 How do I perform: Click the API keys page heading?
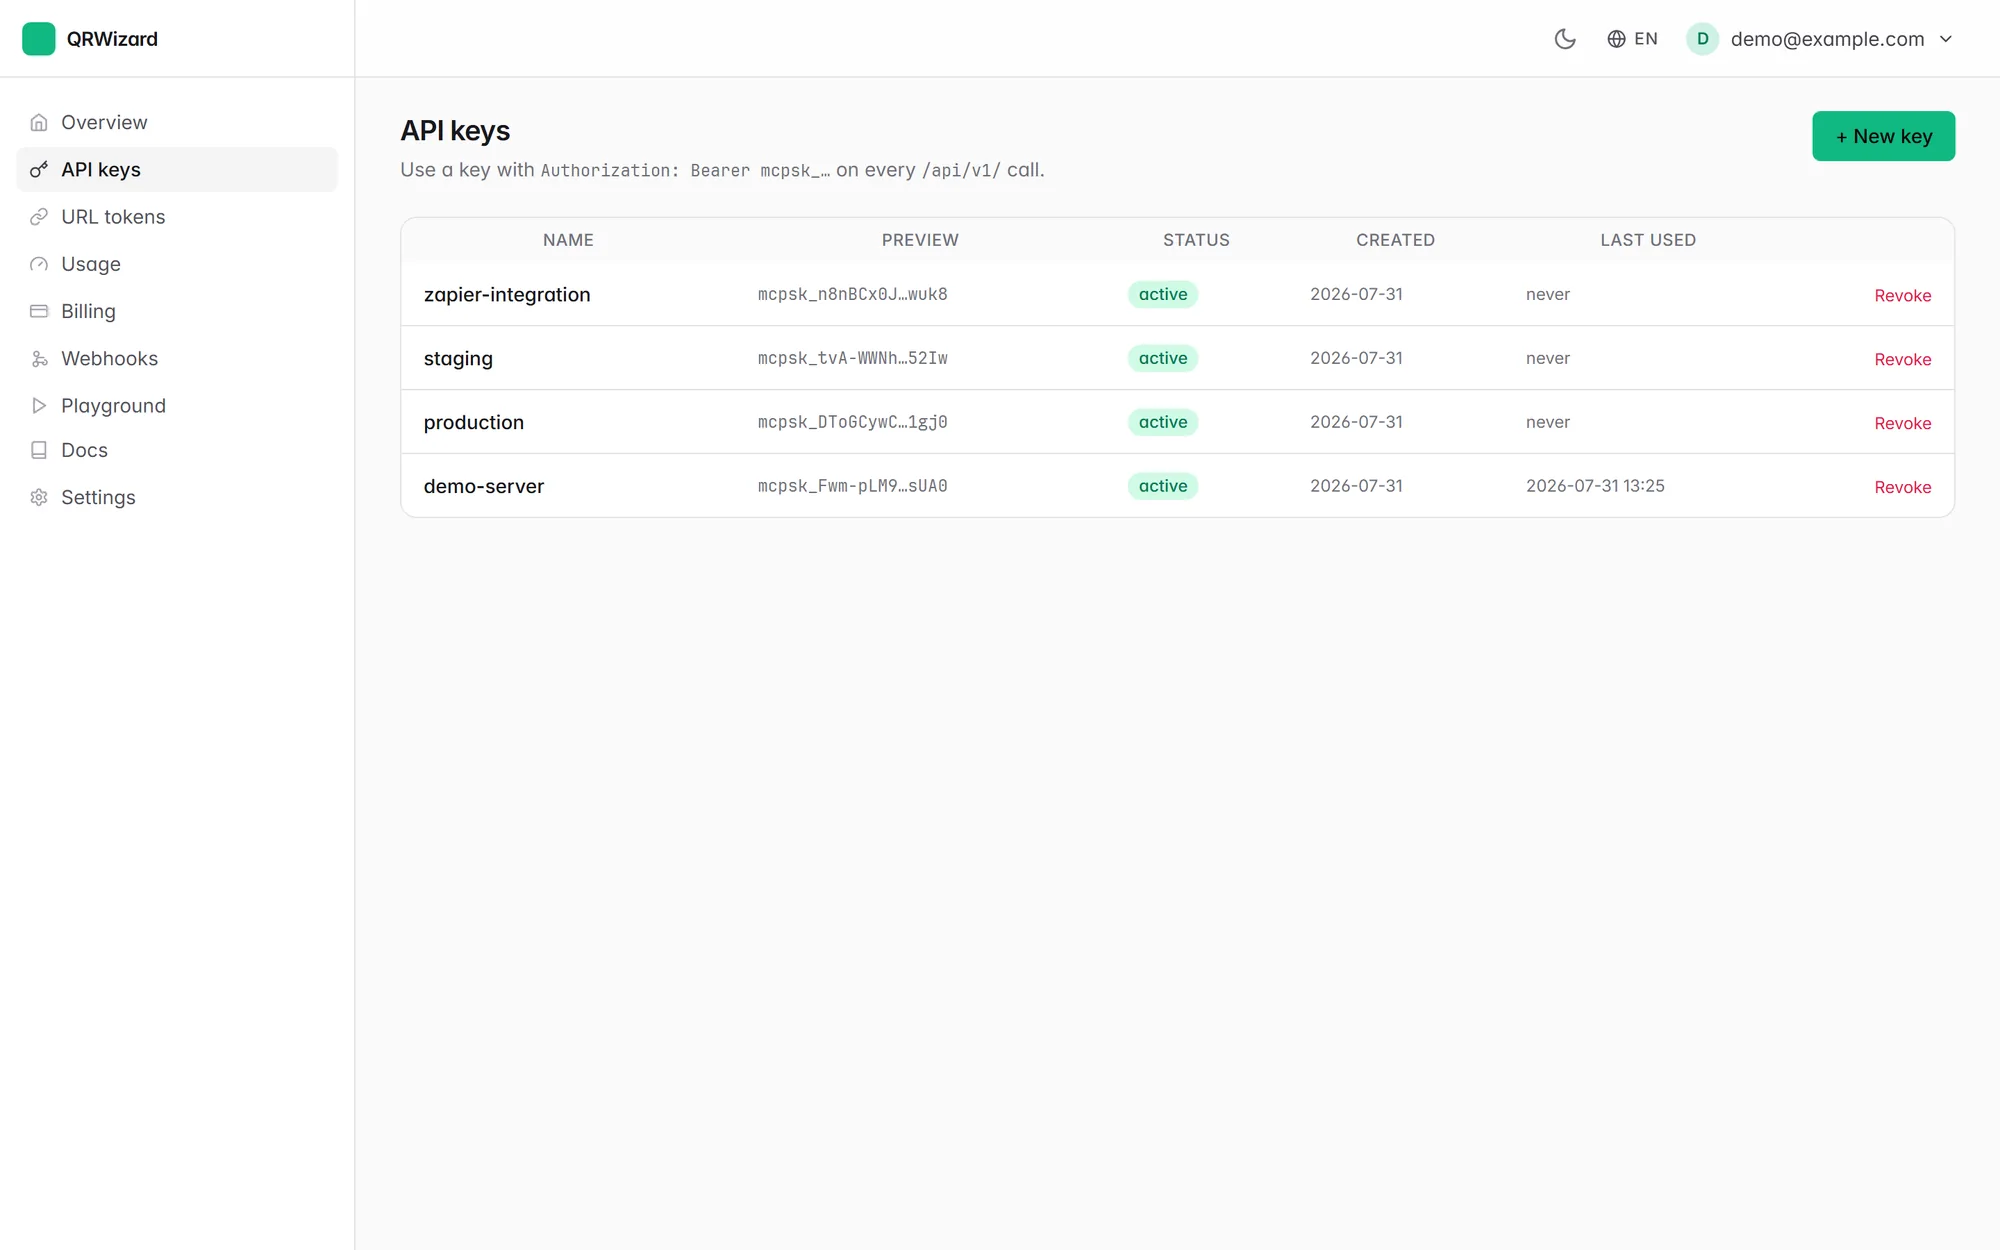click(455, 131)
